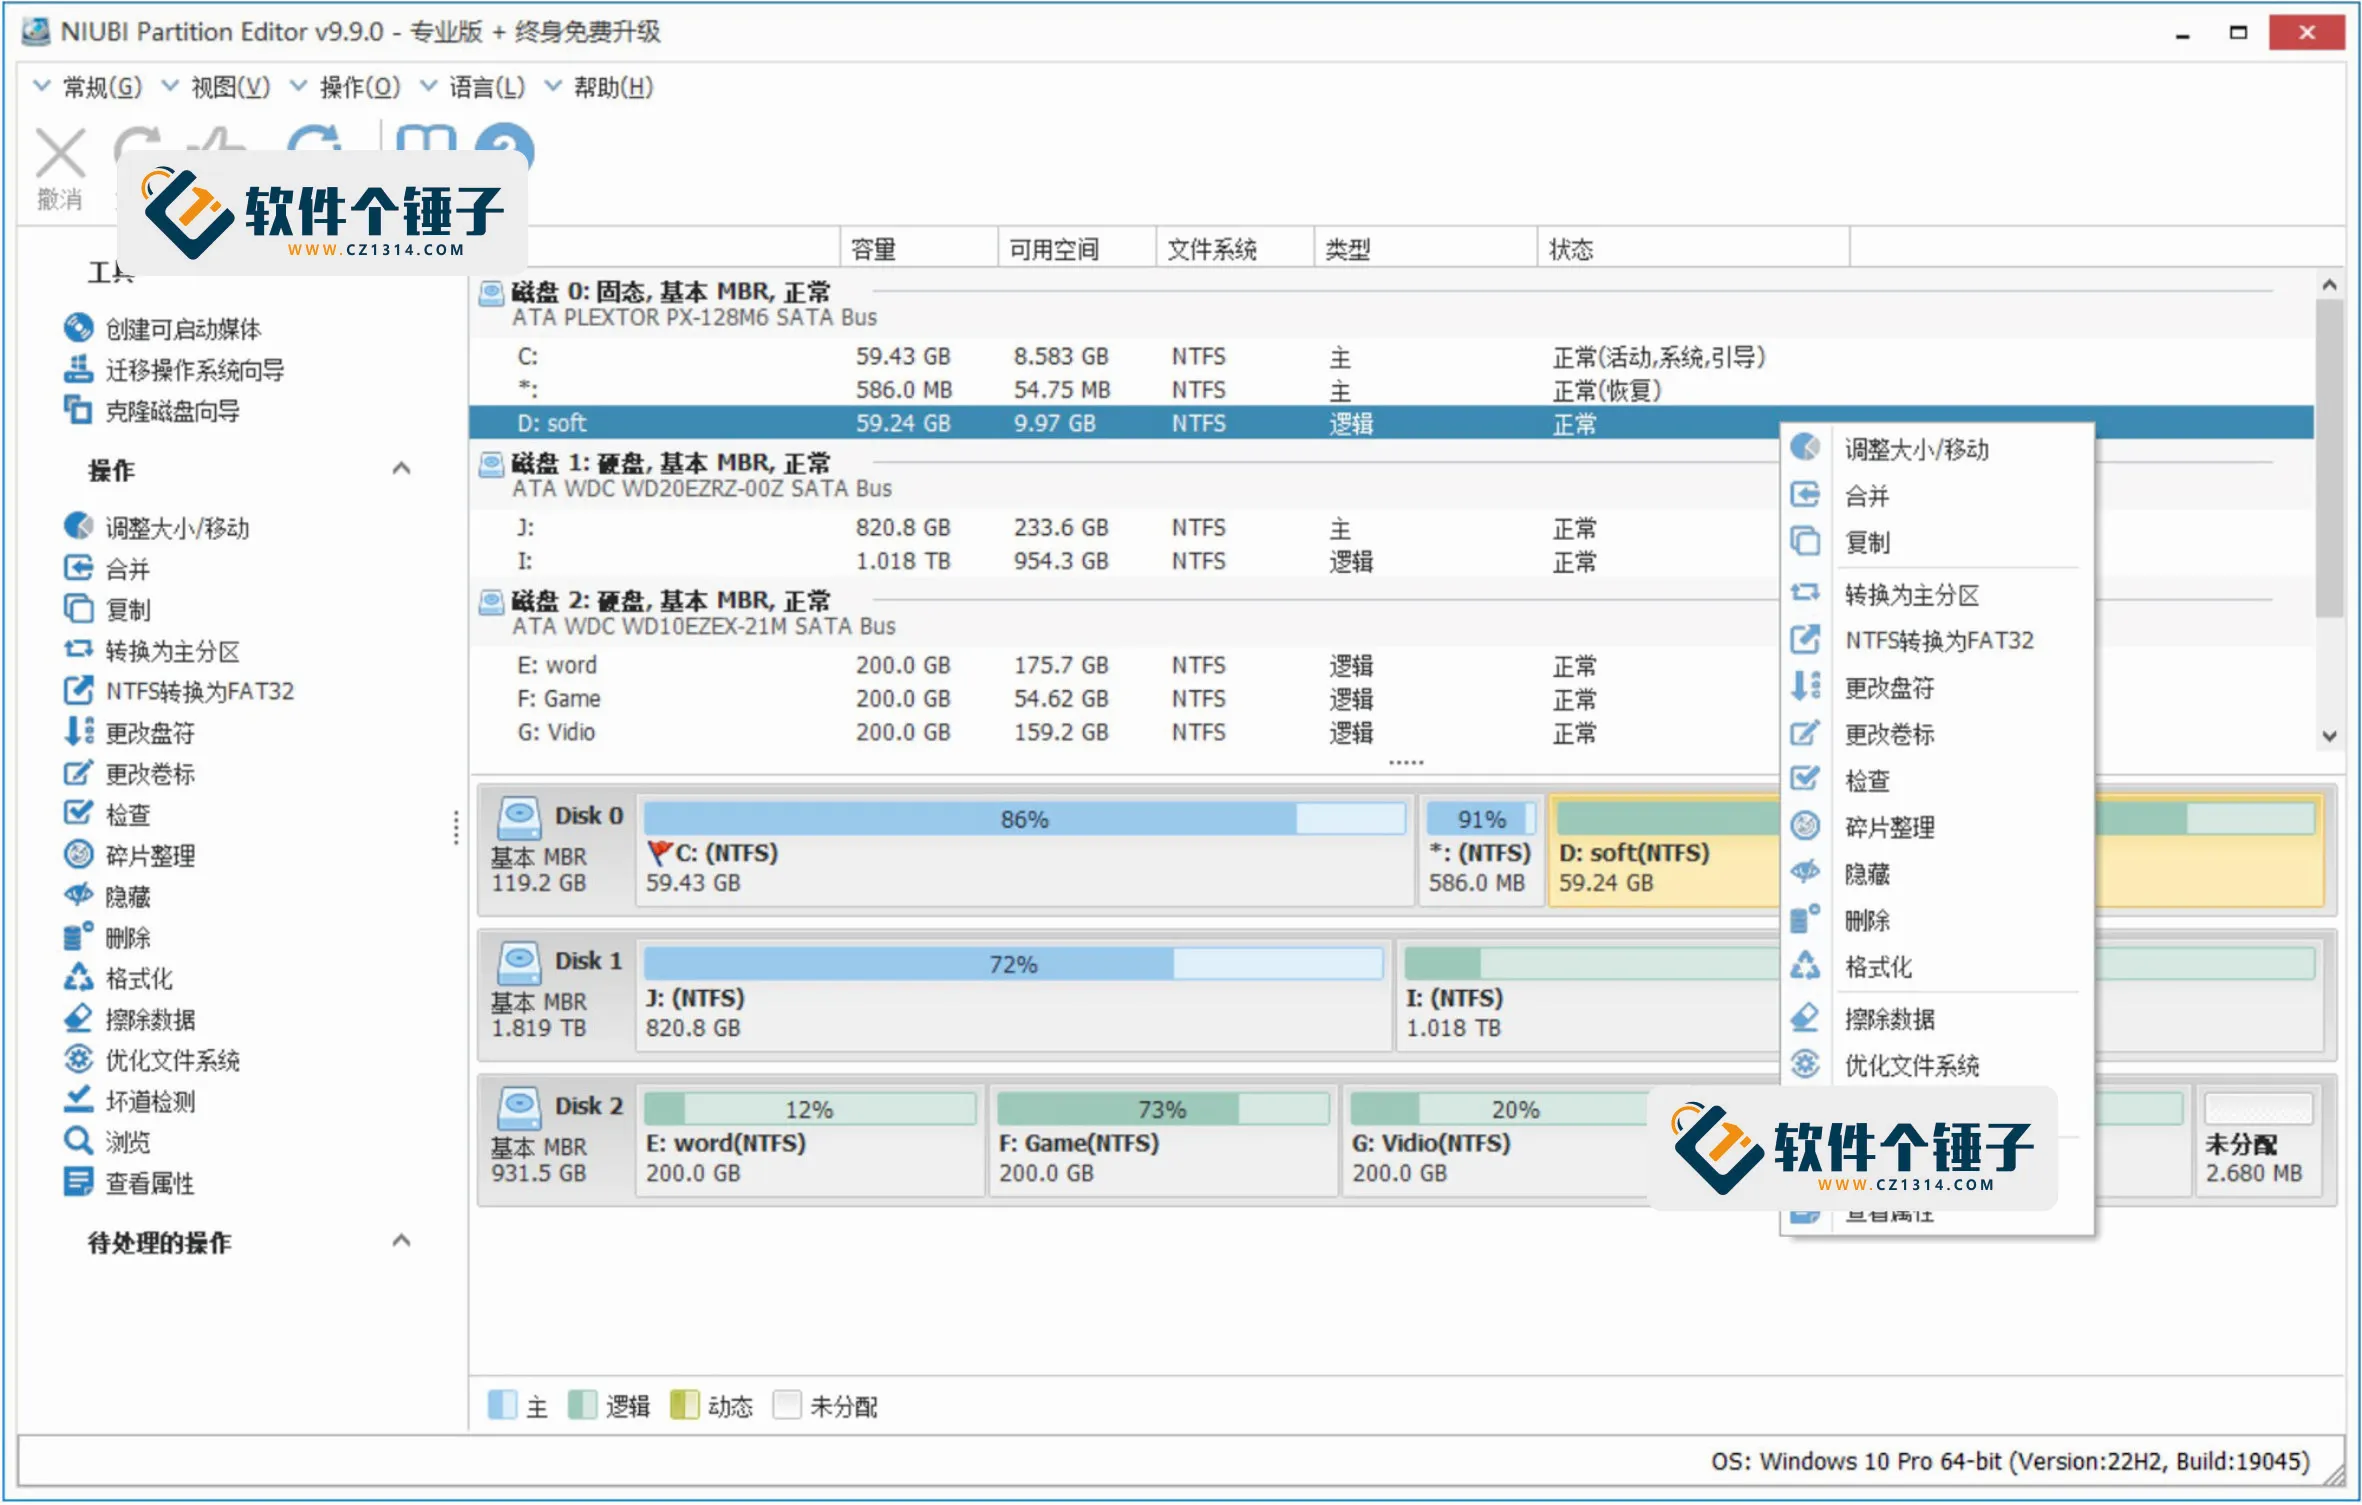The height and width of the screenshot is (1505, 2362).
Task: Collapse the 待处理的操作 section
Action: coord(401,1240)
